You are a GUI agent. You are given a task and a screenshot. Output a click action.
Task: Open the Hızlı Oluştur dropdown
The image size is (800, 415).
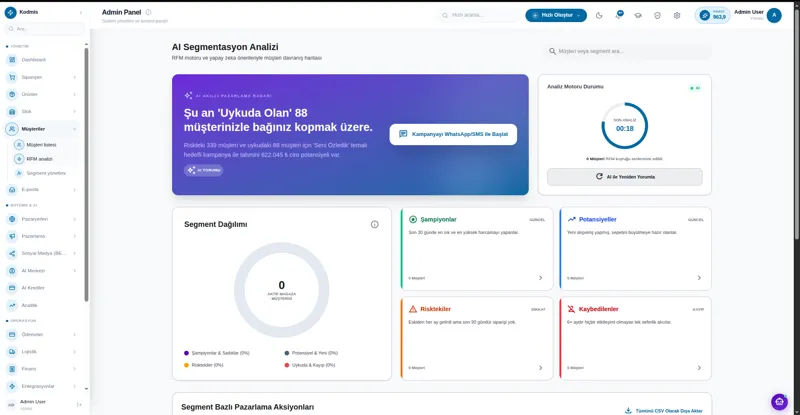556,15
